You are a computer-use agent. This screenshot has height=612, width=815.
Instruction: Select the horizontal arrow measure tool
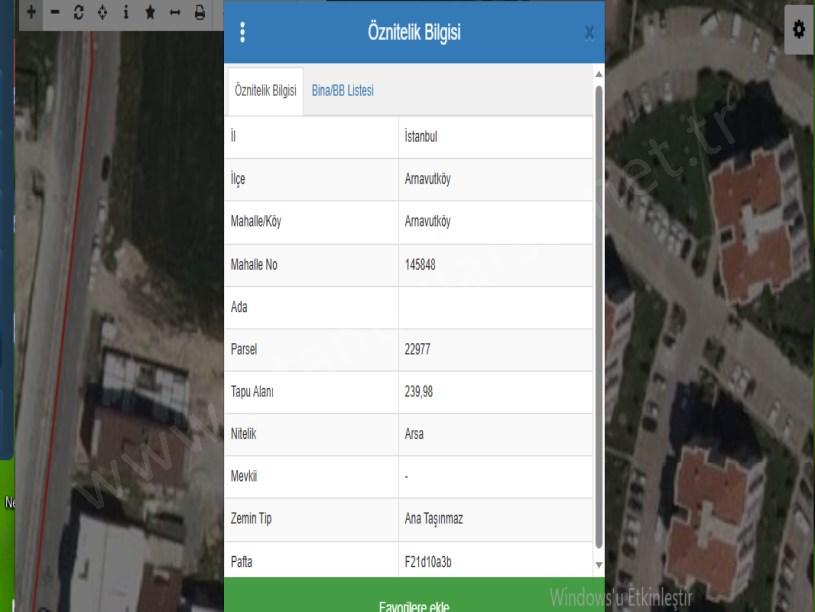click(174, 13)
